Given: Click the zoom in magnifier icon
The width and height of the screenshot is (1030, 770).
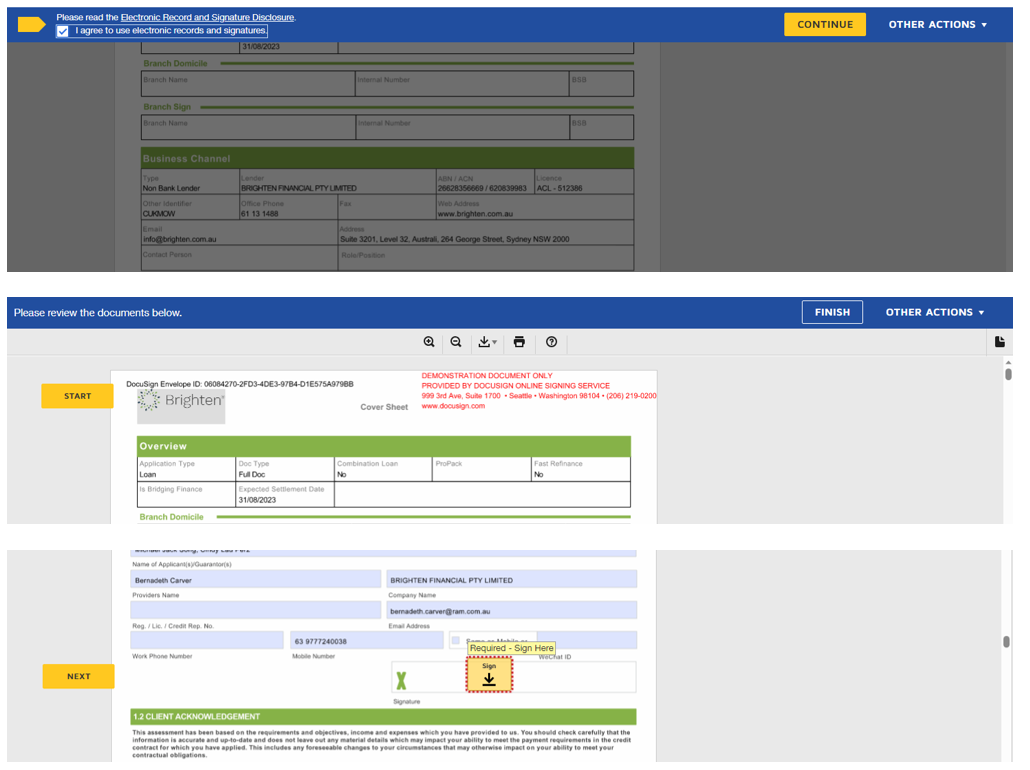Looking at the screenshot, I should [429, 342].
